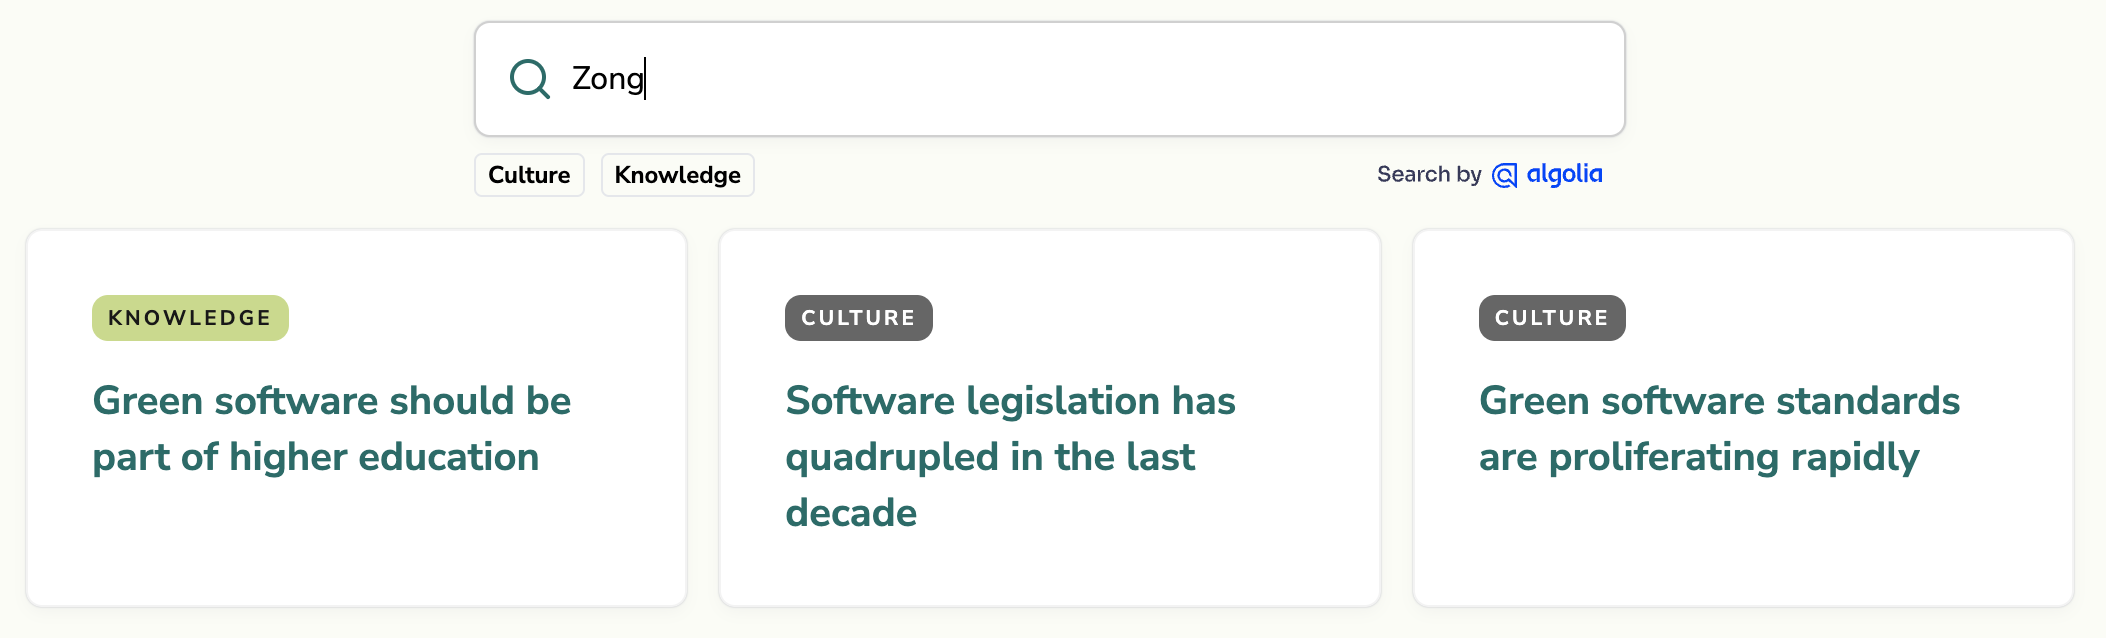Click the Algolia logo icon

click(1505, 174)
